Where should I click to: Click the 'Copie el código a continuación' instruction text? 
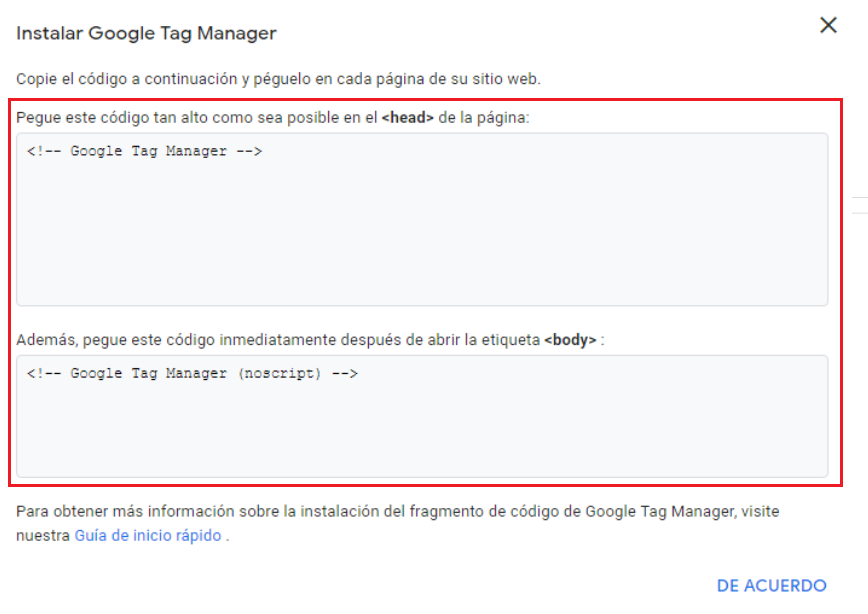(x=278, y=79)
